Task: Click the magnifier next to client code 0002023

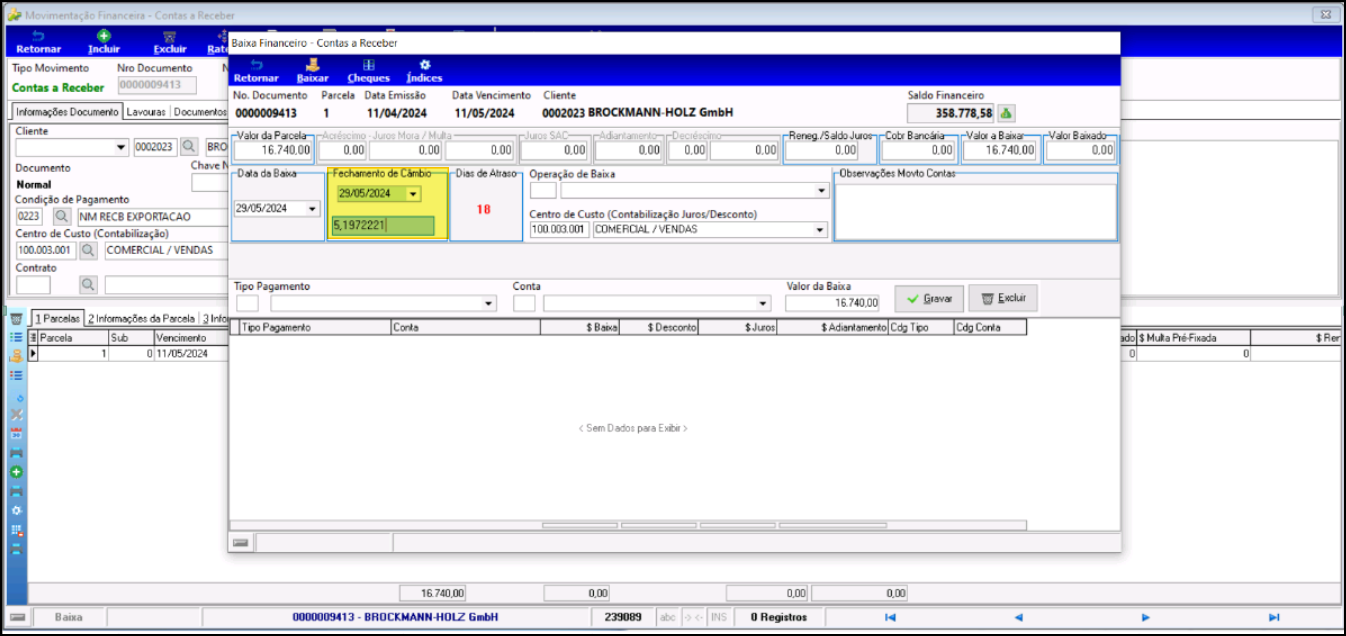Action: coord(189,148)
